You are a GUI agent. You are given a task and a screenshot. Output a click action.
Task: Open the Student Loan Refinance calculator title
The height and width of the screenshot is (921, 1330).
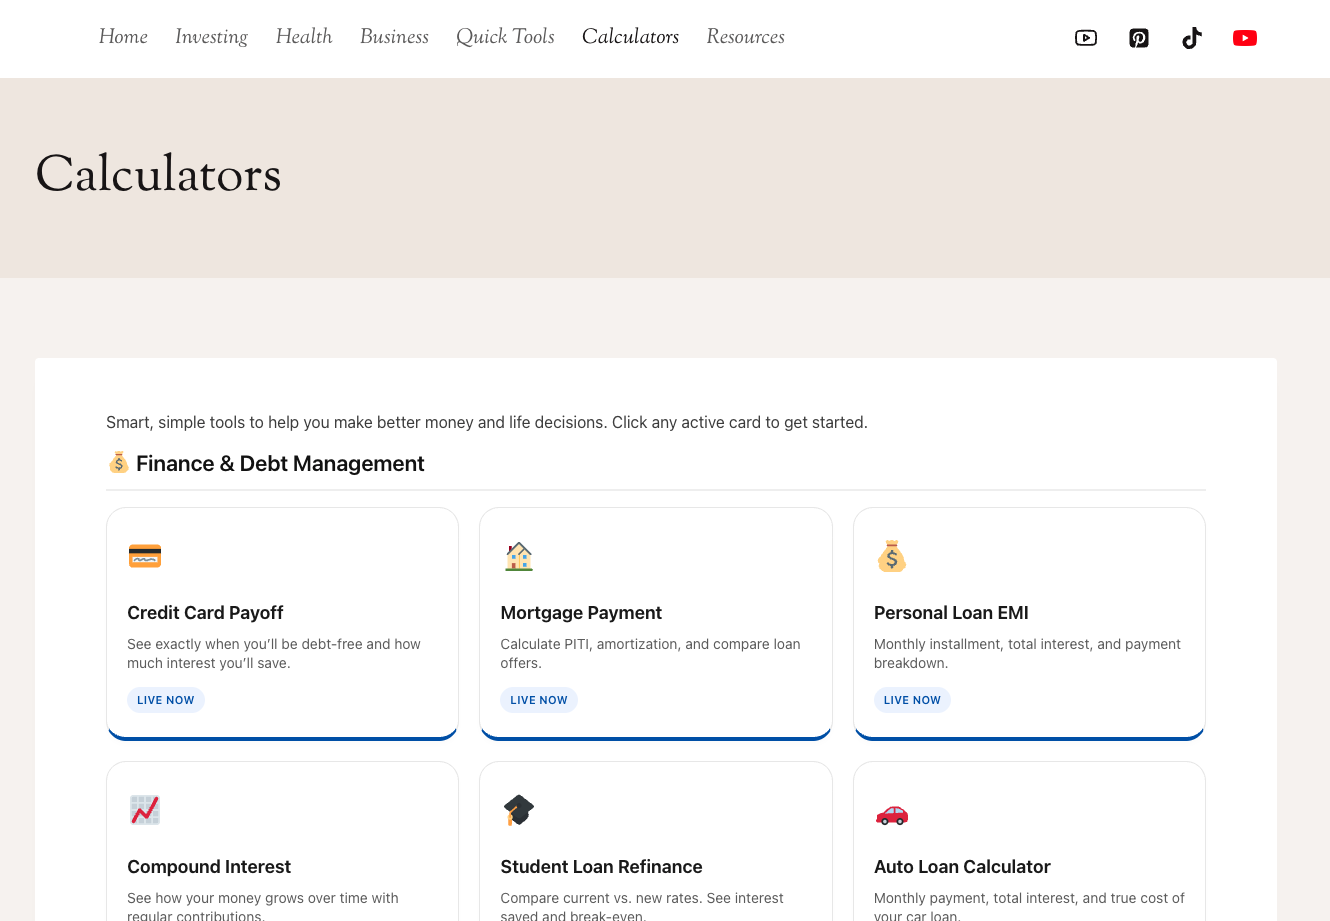pos(601,867)
